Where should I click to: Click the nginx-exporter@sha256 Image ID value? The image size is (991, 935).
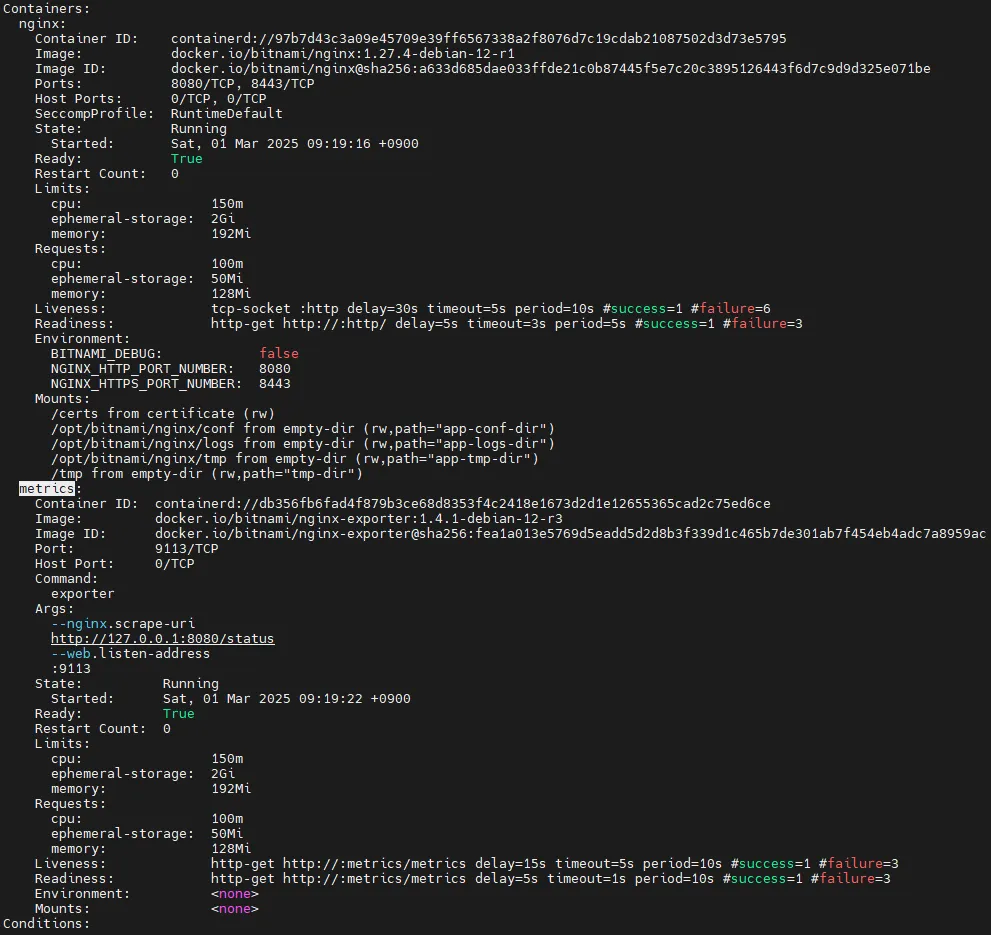[570, 534]
